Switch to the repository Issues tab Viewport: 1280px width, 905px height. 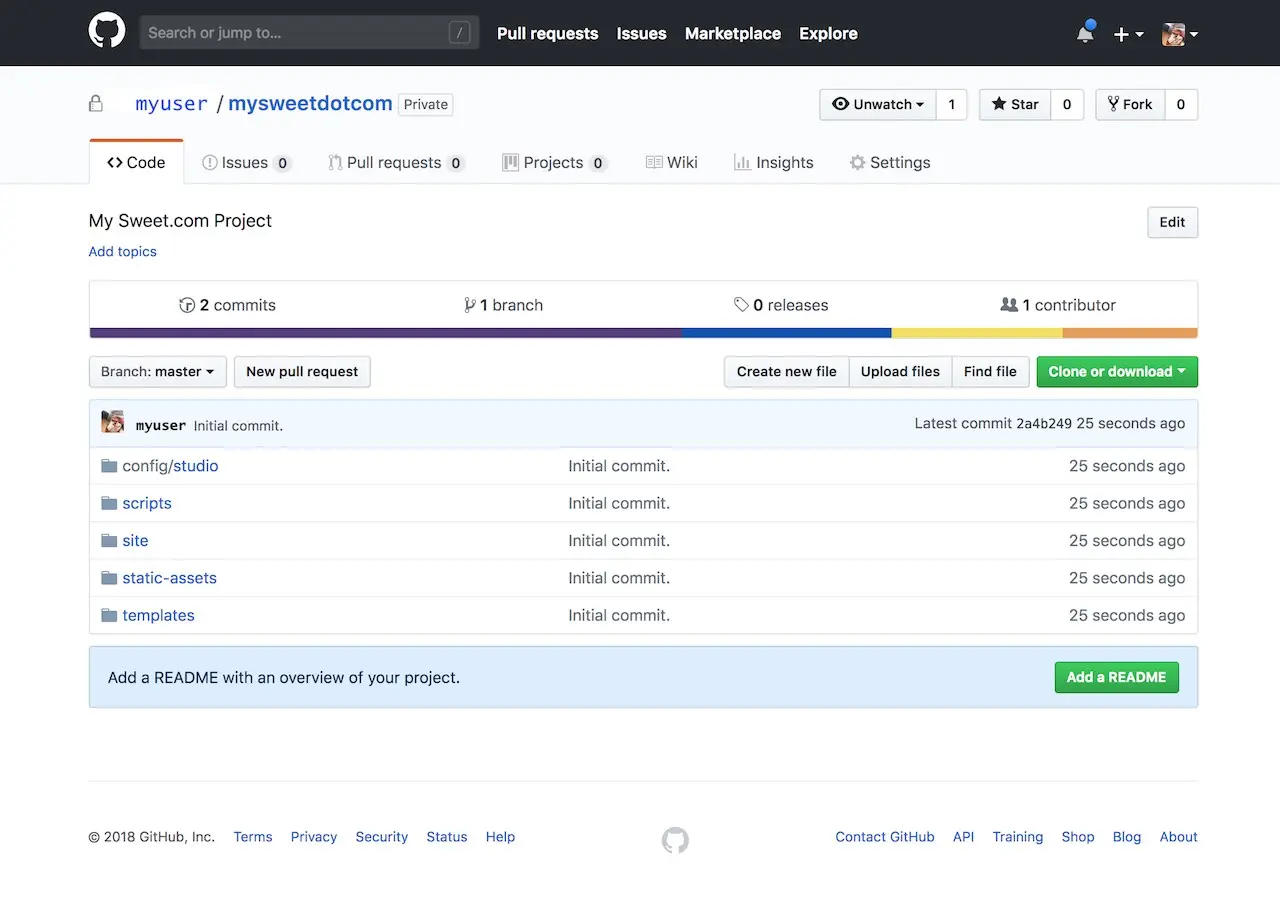(x=246, y=162)
